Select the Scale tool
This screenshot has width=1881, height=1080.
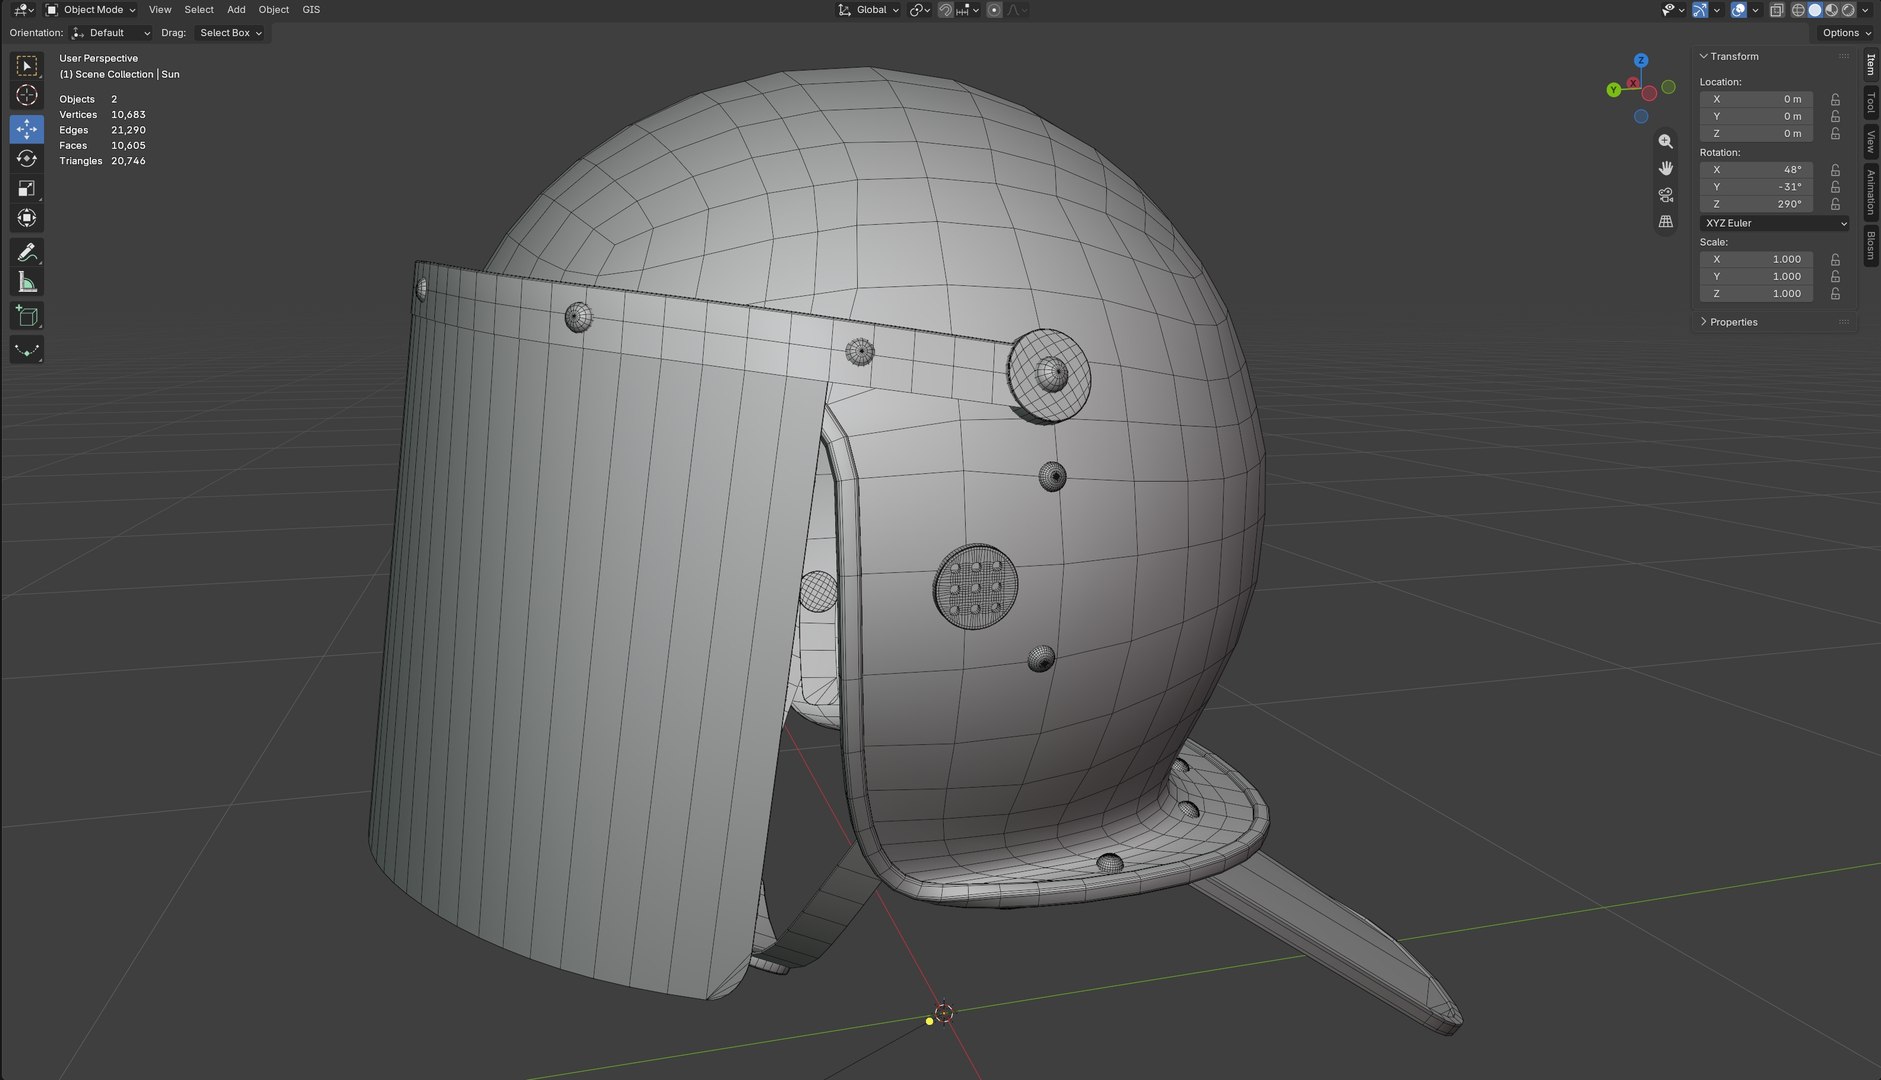[x=27, y=188]
